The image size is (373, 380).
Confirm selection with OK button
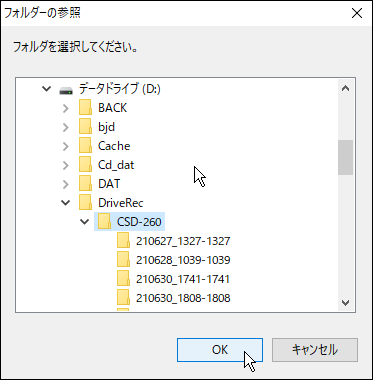coord(220,350)
